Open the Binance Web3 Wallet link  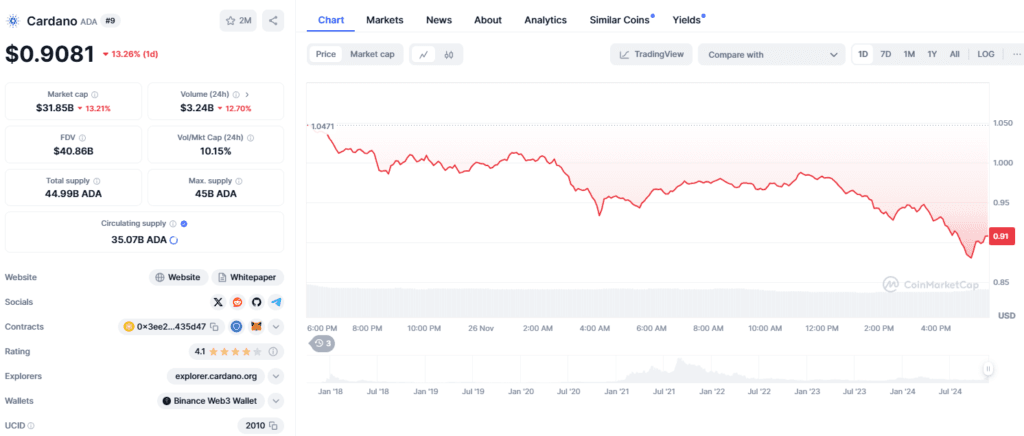[211, 401]
